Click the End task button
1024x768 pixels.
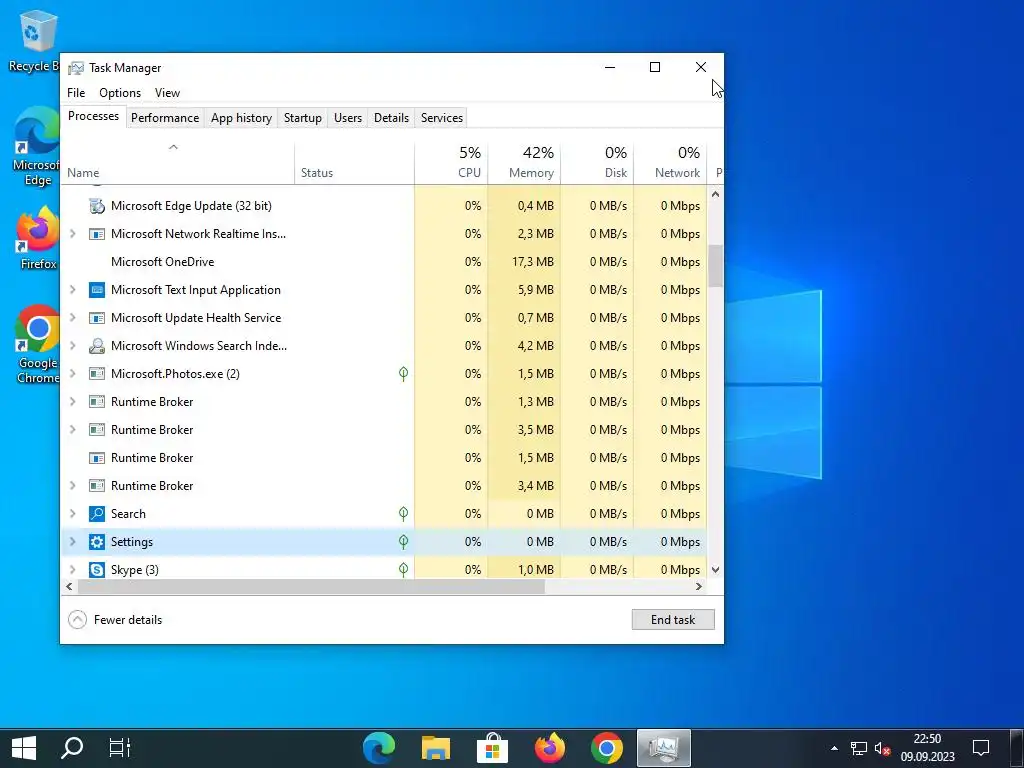coord(673,620)
